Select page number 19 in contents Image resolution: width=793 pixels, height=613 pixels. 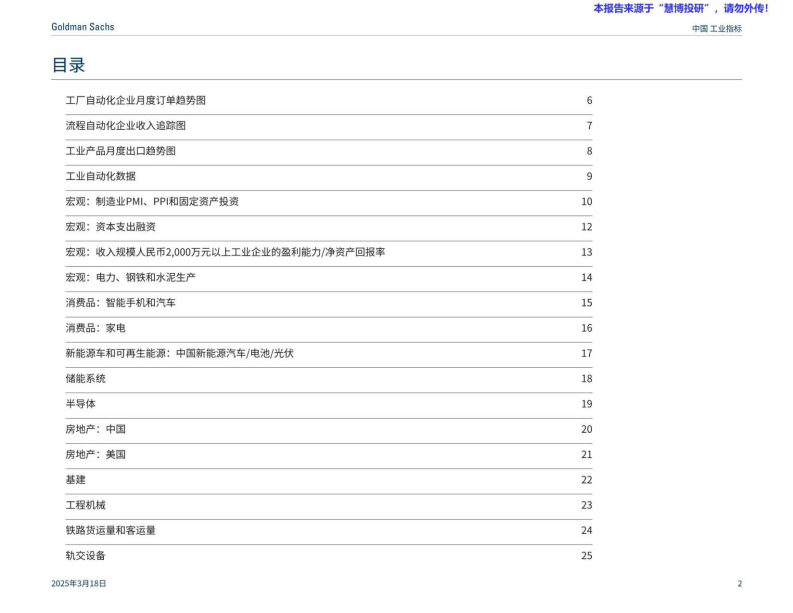pyautogui.click(x=587, y=404)
